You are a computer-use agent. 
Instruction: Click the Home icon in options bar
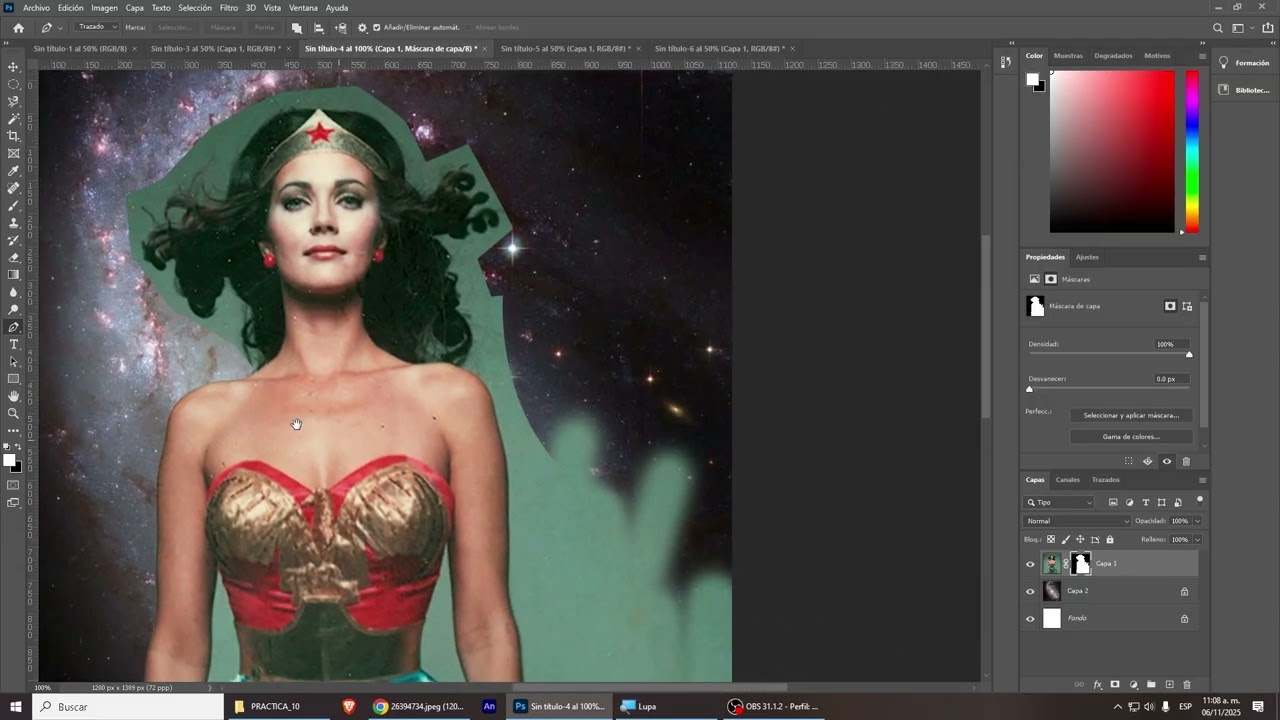(18, 28)
